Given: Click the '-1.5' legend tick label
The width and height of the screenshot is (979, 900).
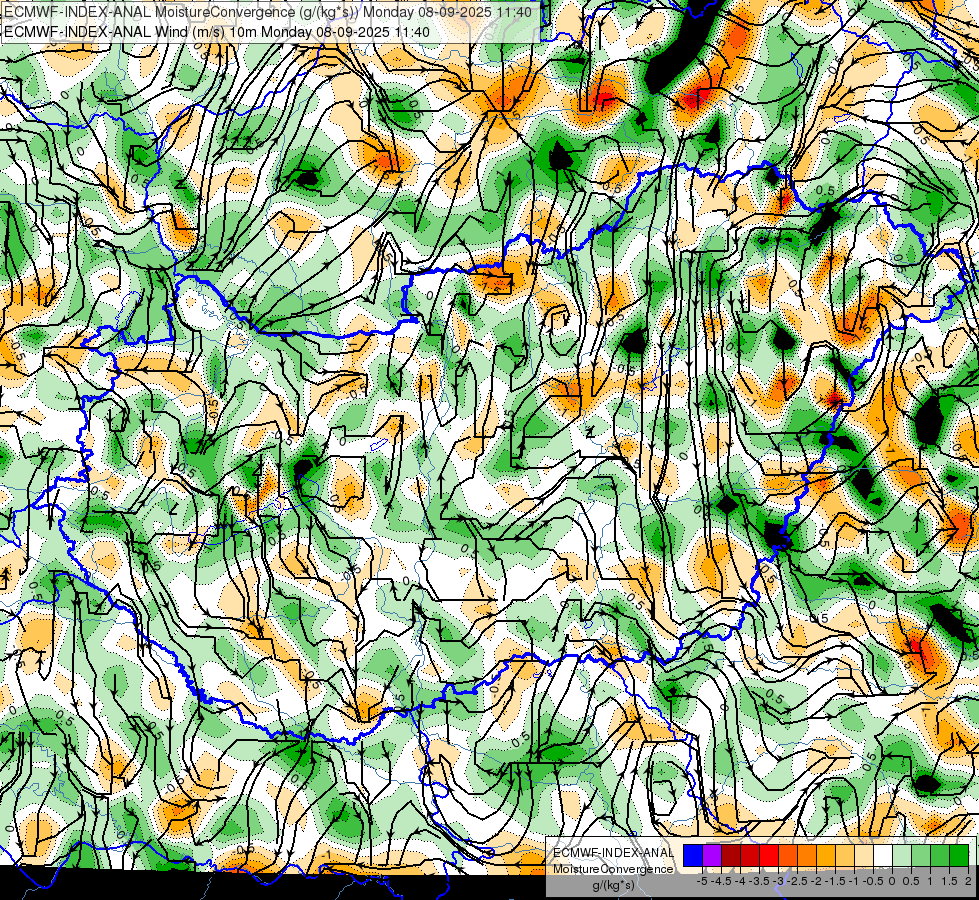Looking at the screenshot, I should click(x=835, y=881).
